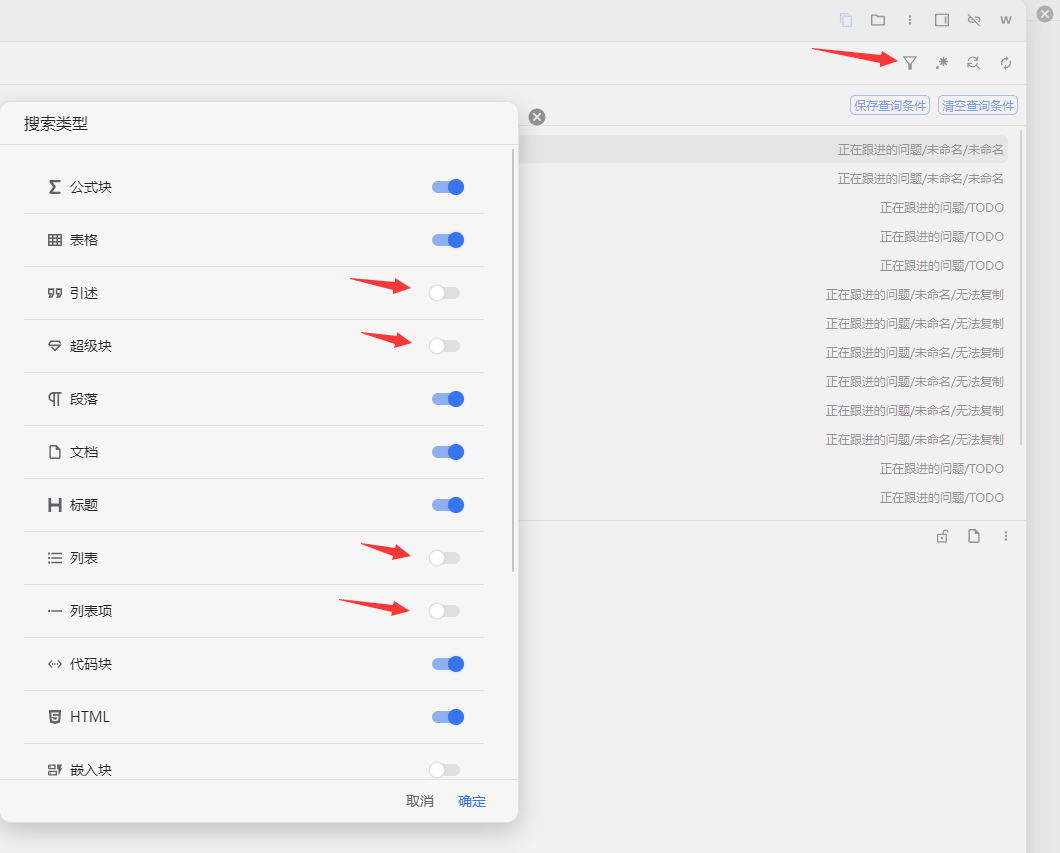Click the W icon in top bar
Image resolution: width=1060 pixels, height=853 pixels.
pyautogui.click(x=1006, y=20)
